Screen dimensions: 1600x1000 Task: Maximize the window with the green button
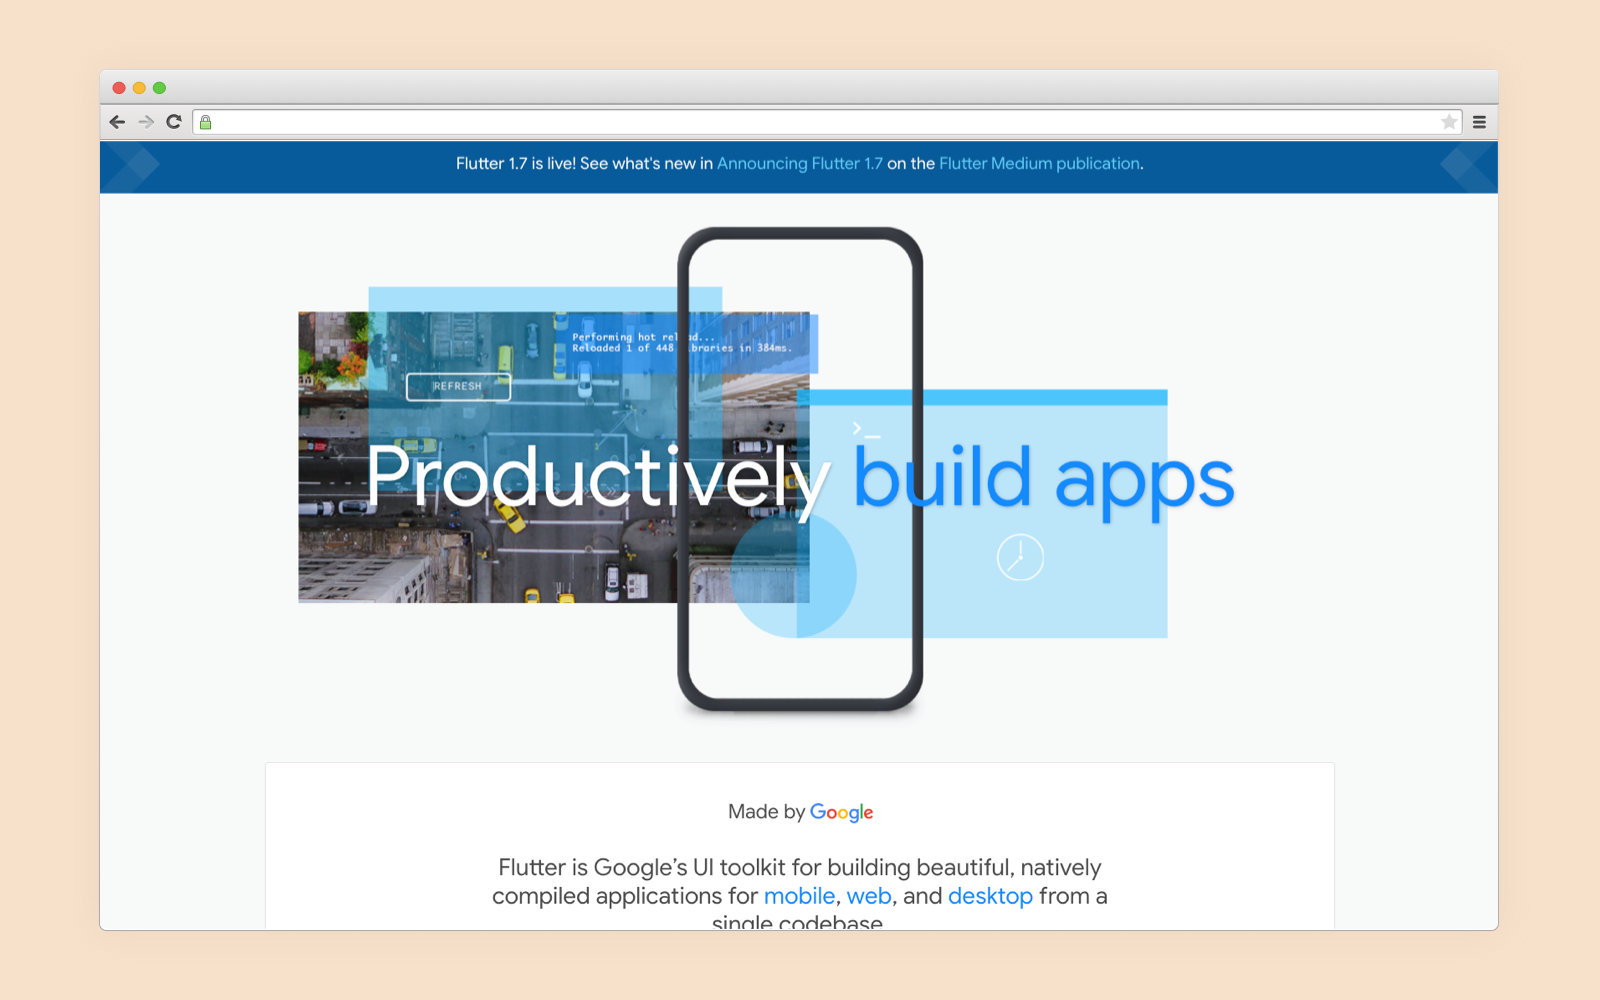point(159,88)
